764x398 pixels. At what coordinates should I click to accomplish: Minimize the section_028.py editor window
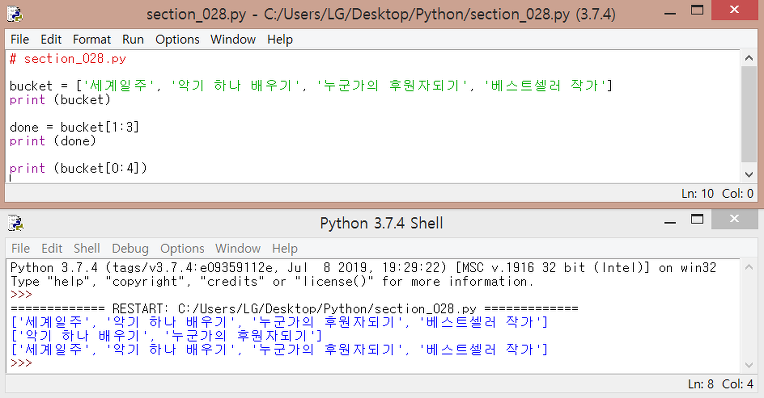coord(670,13)
